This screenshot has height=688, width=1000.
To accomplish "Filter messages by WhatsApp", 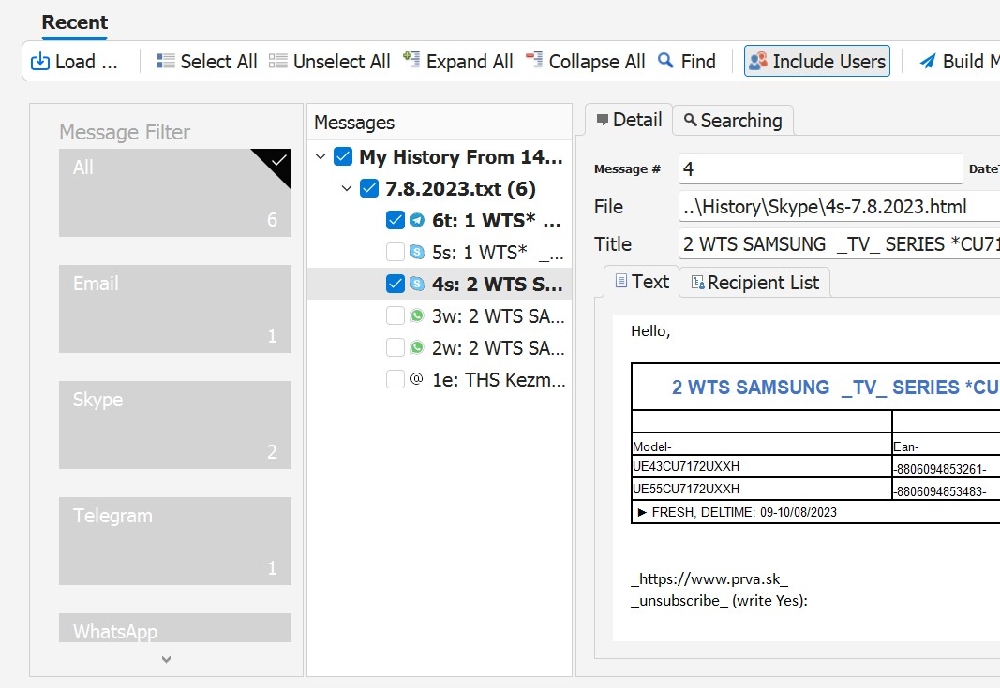I will 175,628.
